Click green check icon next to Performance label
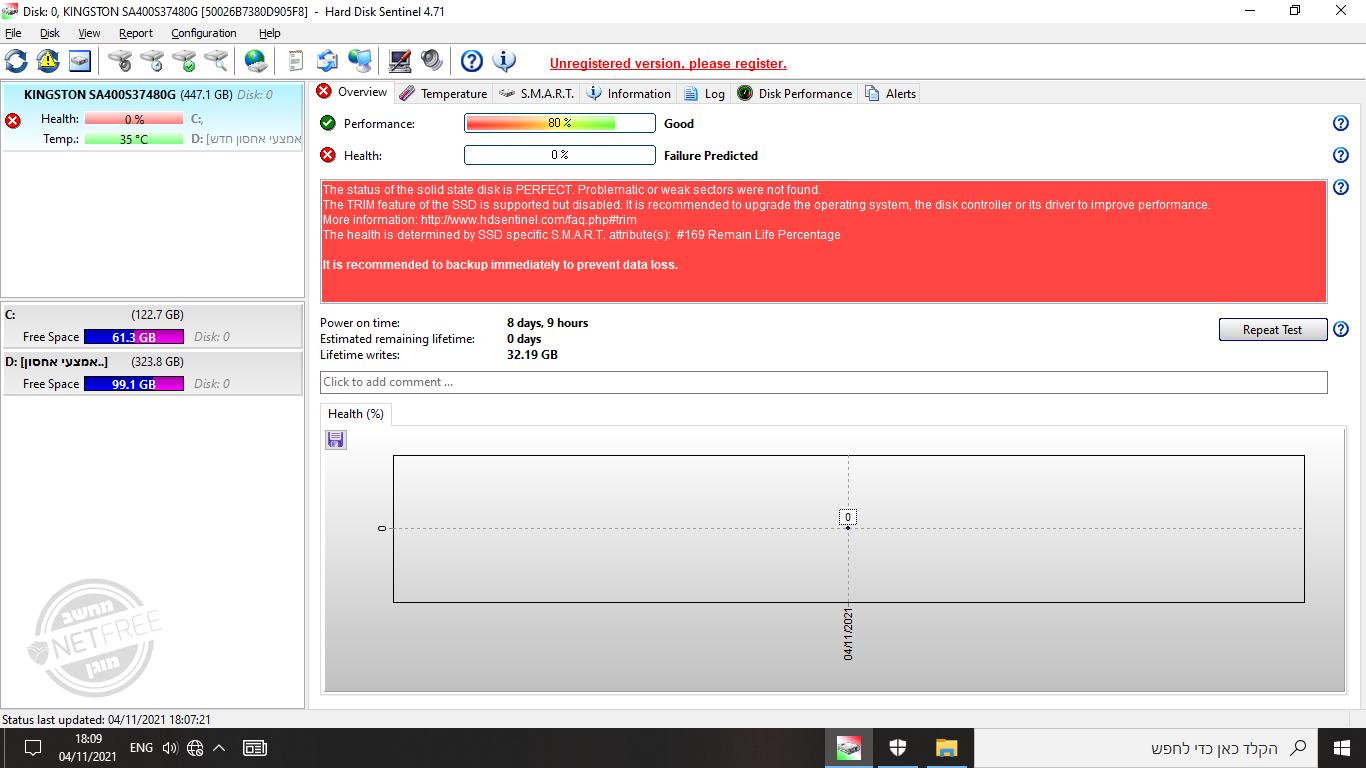Image resolution: width=1366 pixels, height=768 pixels. [328, 123]
